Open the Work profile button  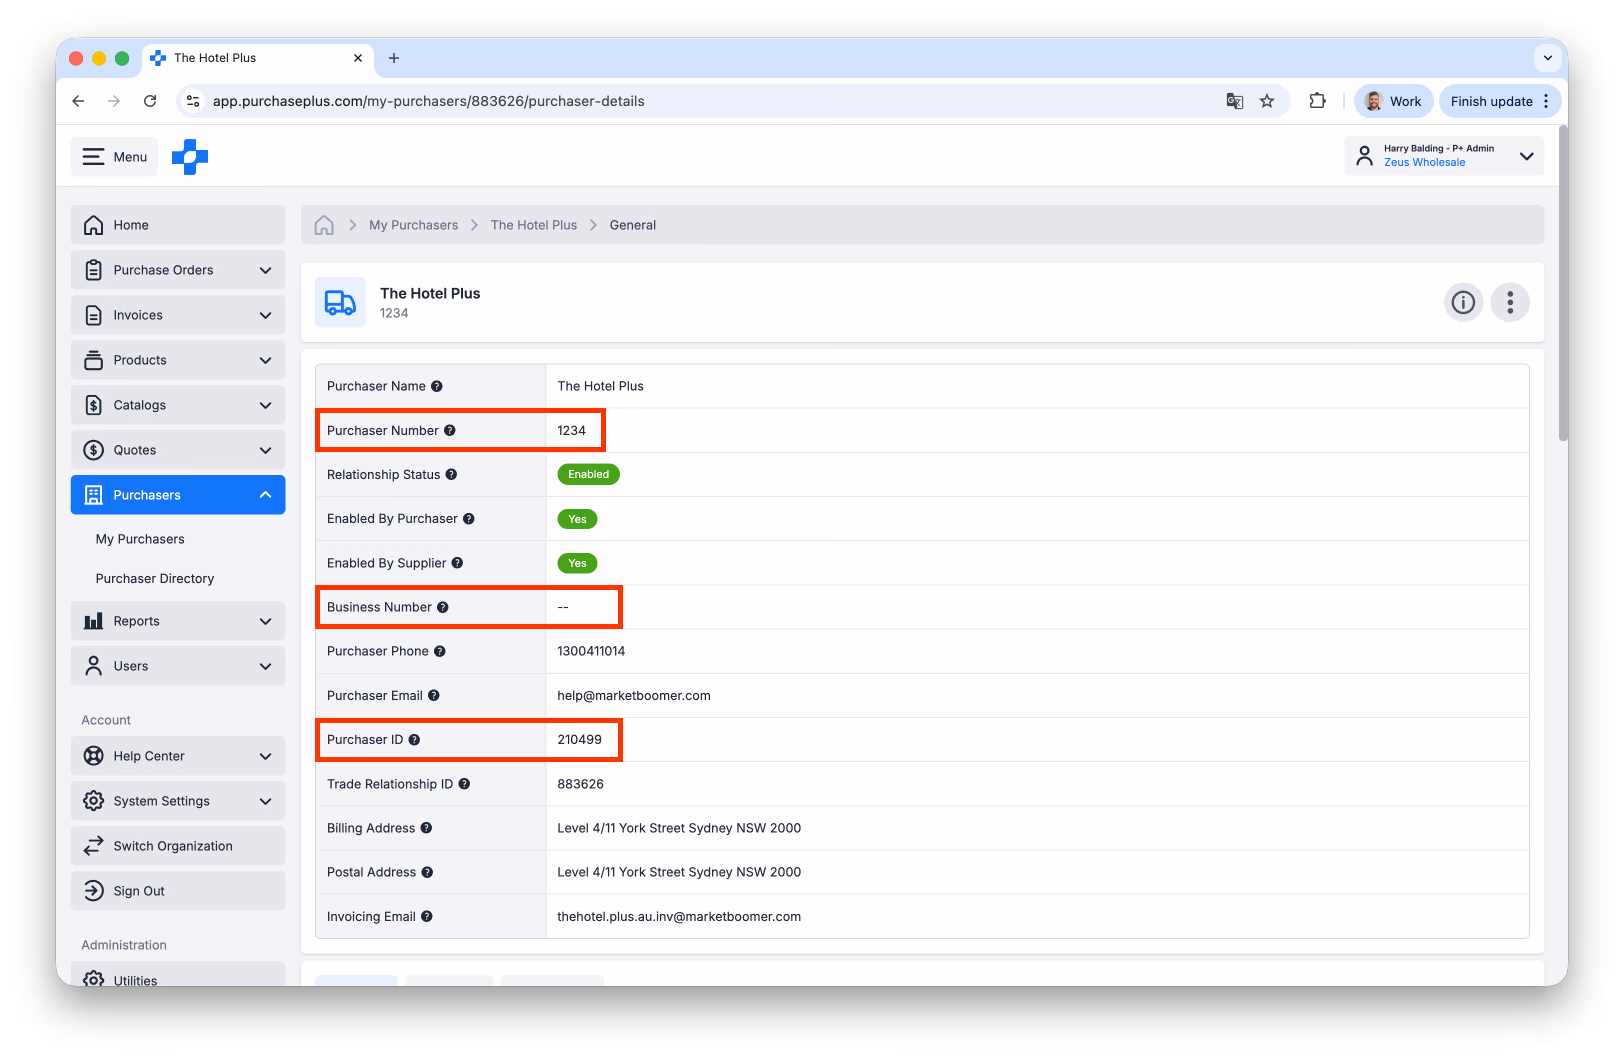click(x=1394, y=101)
